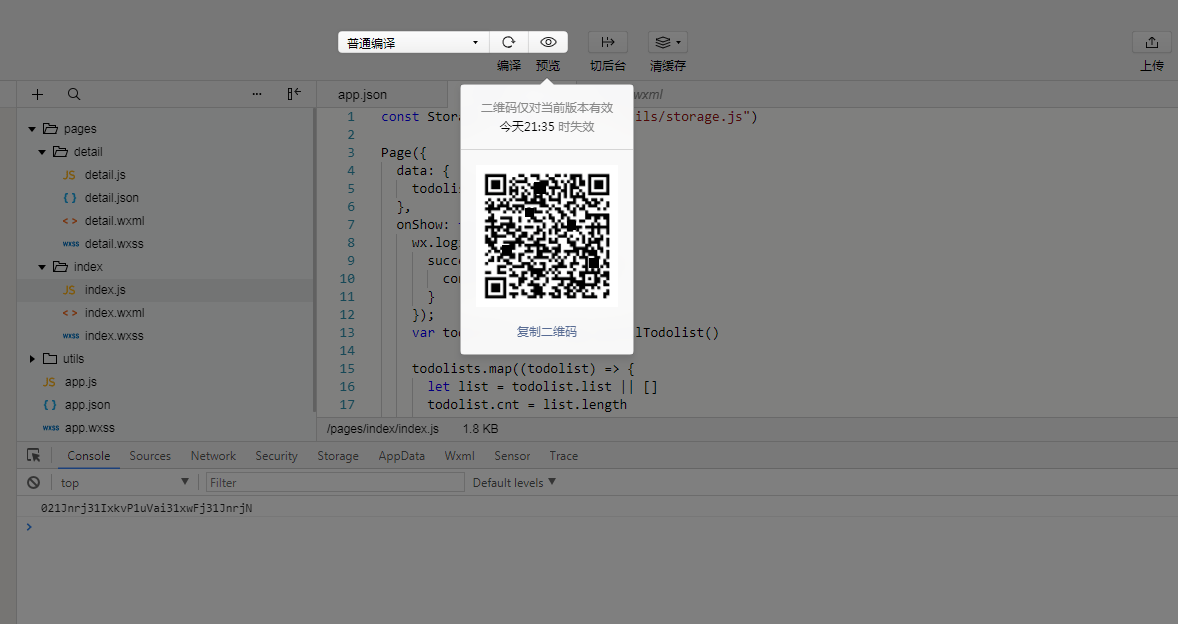
Task: Click the 复制二维码 copy QR code link
Action: pyautogui.click(x=547, y=332)
